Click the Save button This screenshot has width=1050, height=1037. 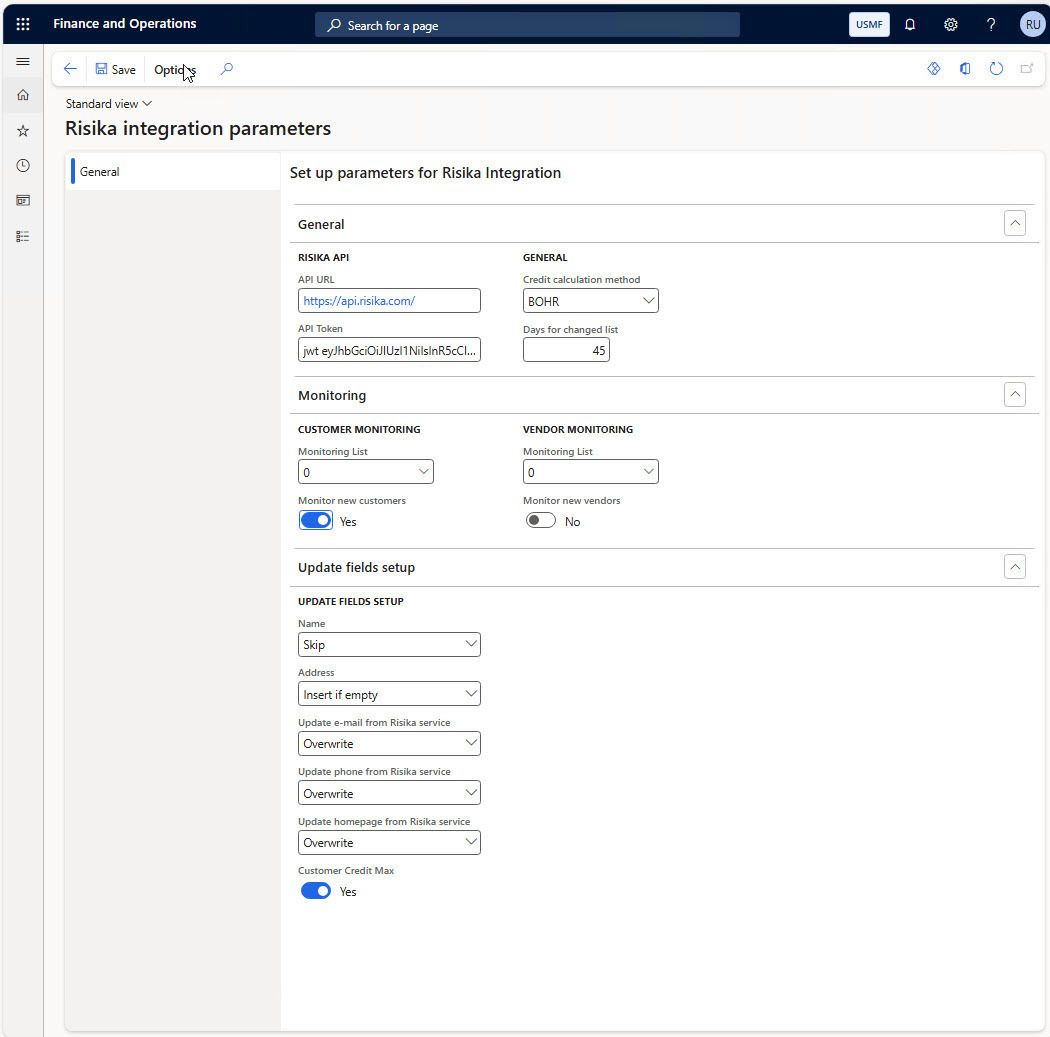tap(115, 70)
